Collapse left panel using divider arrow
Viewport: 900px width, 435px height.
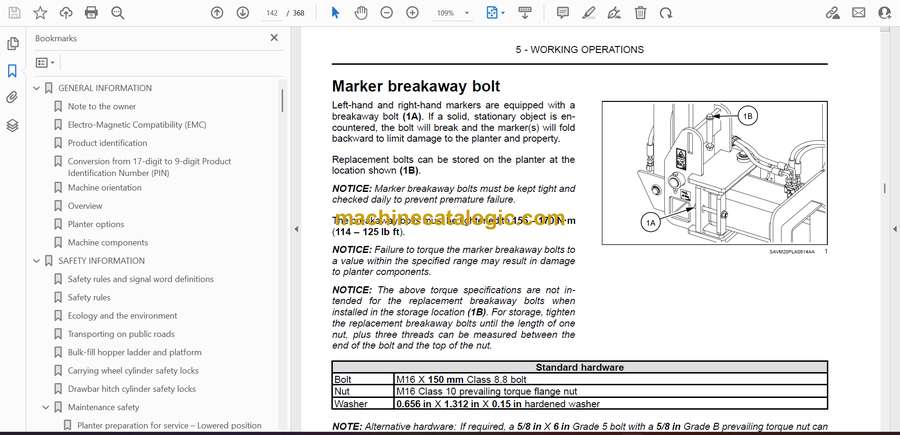point(297,229)
